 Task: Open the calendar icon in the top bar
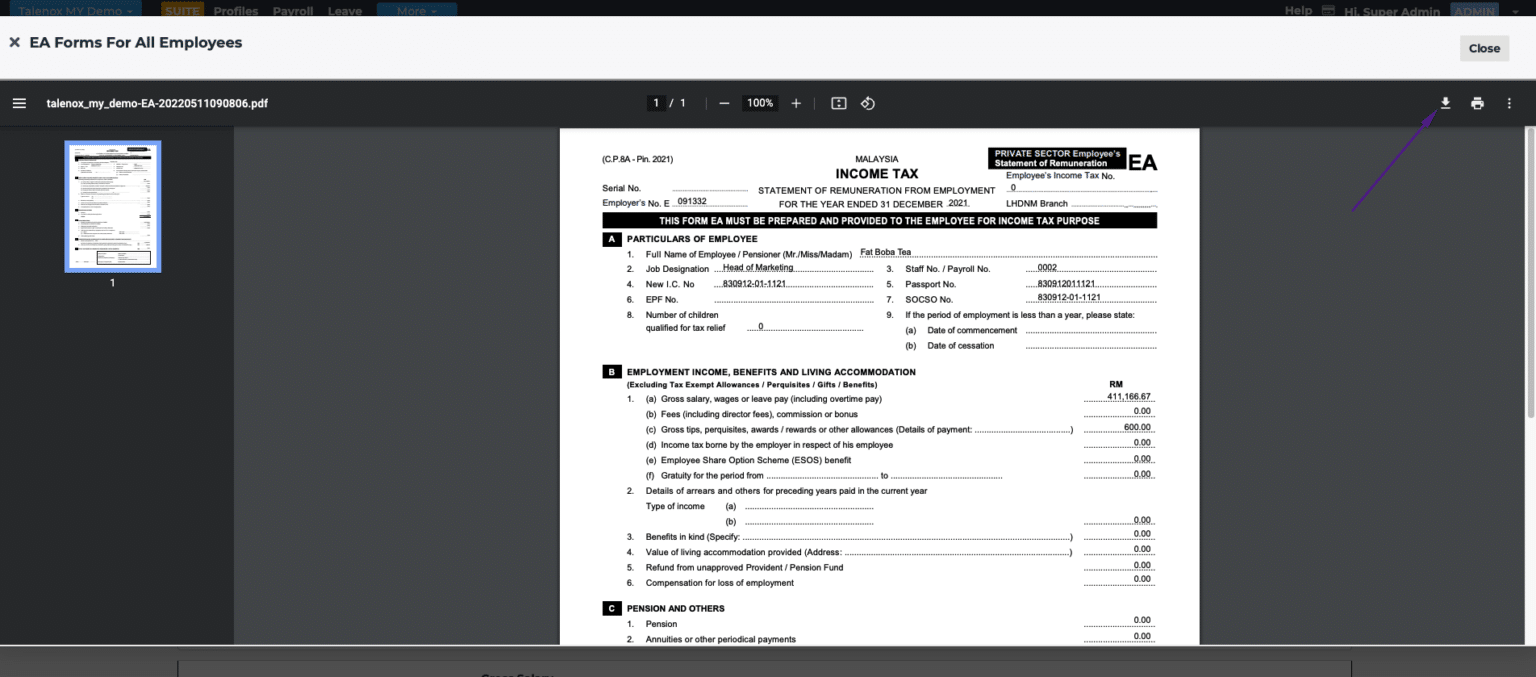(1327, 10)
